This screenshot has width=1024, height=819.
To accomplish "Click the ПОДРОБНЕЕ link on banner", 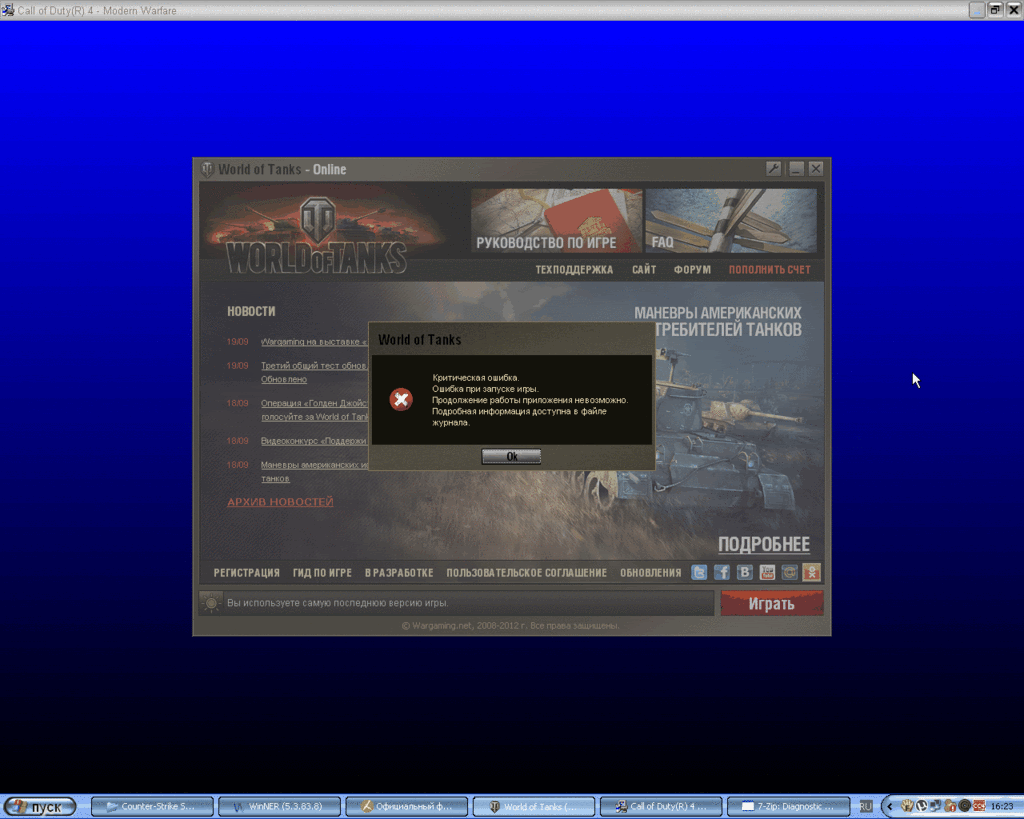I will (763, 544).
